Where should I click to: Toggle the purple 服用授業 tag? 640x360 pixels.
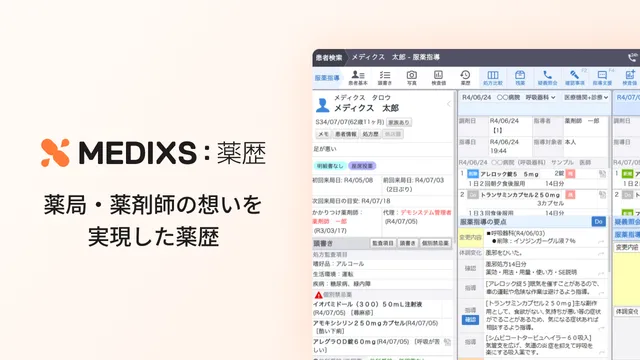pyautogui.click(x=362, y=166)
